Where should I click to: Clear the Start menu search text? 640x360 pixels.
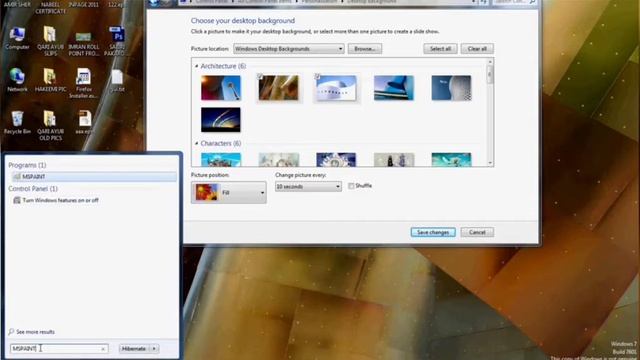[x=103, y=349]
